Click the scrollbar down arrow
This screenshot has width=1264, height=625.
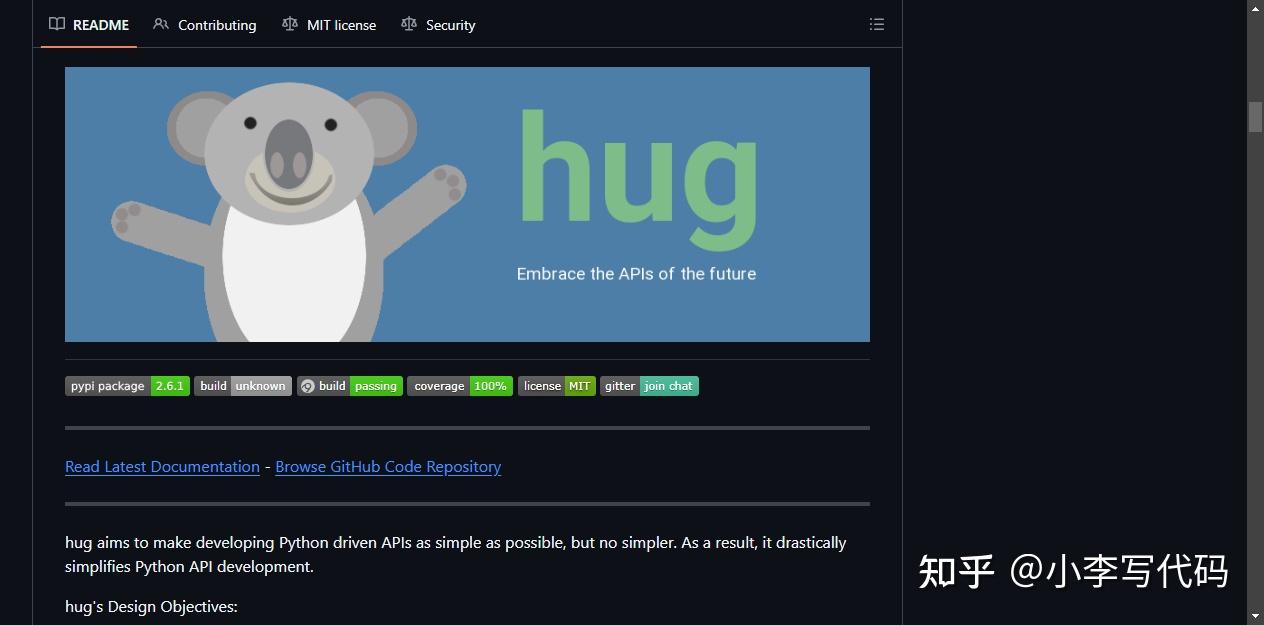(x=1255, y=616)
